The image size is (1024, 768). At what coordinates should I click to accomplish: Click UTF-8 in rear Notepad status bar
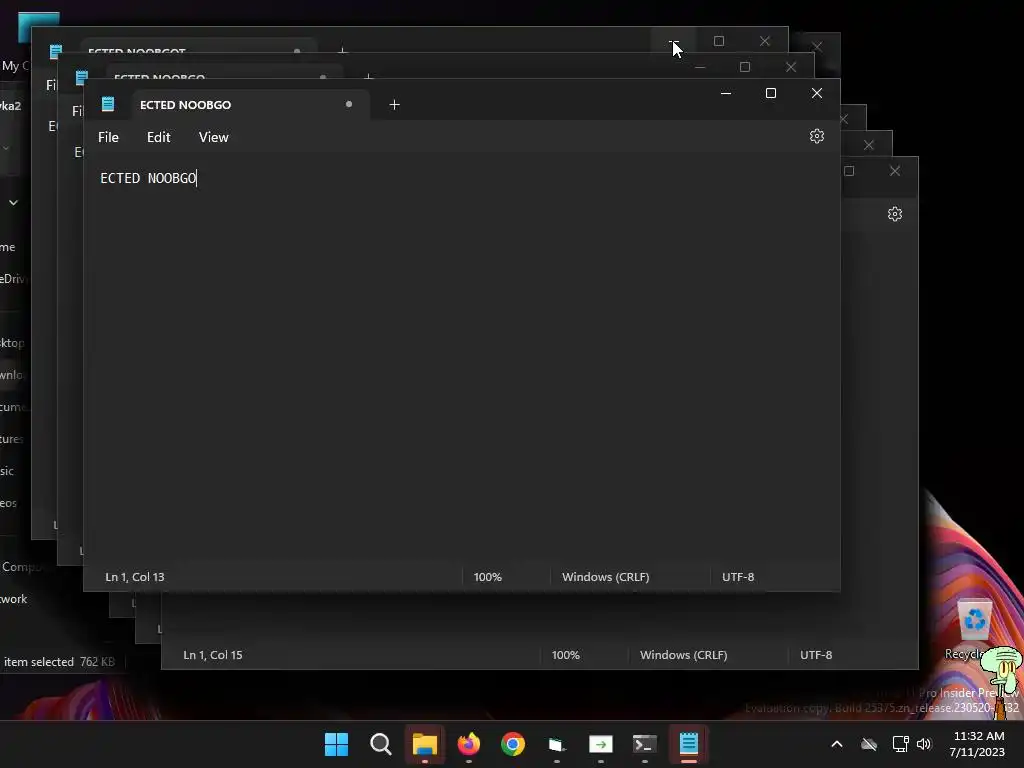816,654
